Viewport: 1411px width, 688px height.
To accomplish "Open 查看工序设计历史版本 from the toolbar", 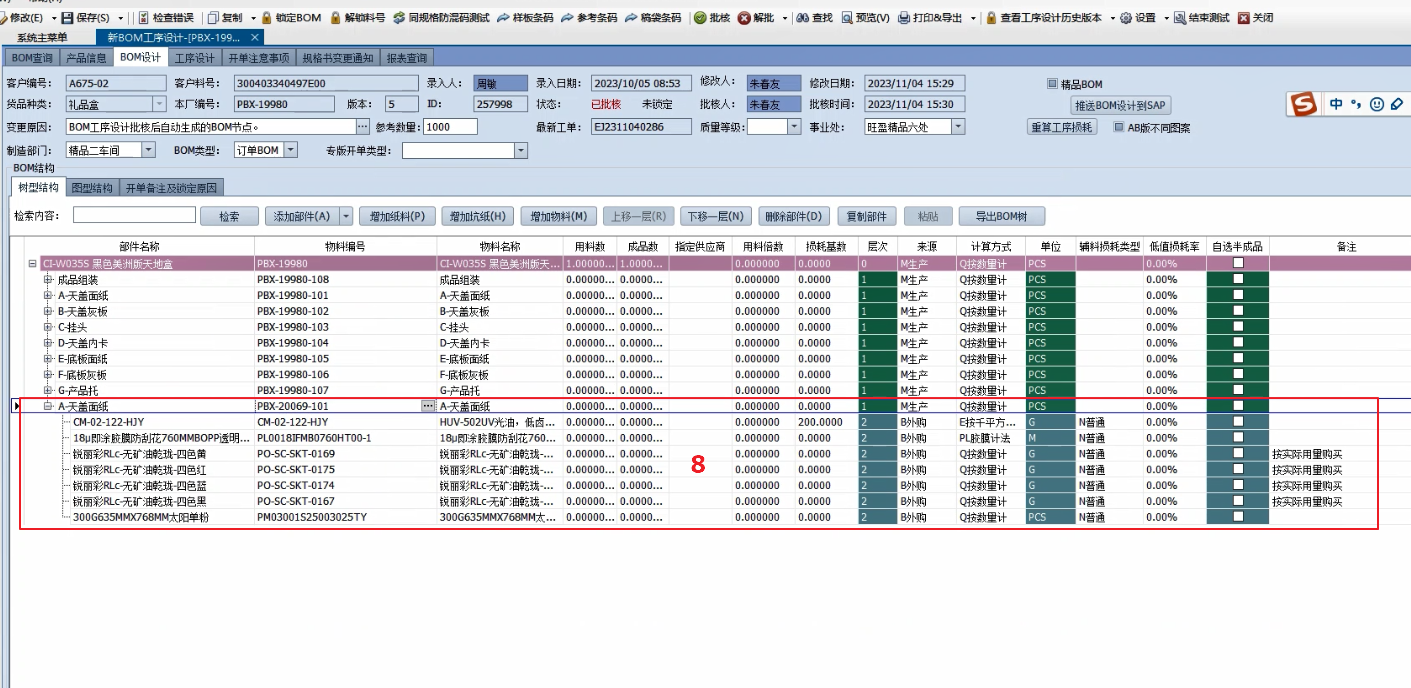I will coord(1043,18).
